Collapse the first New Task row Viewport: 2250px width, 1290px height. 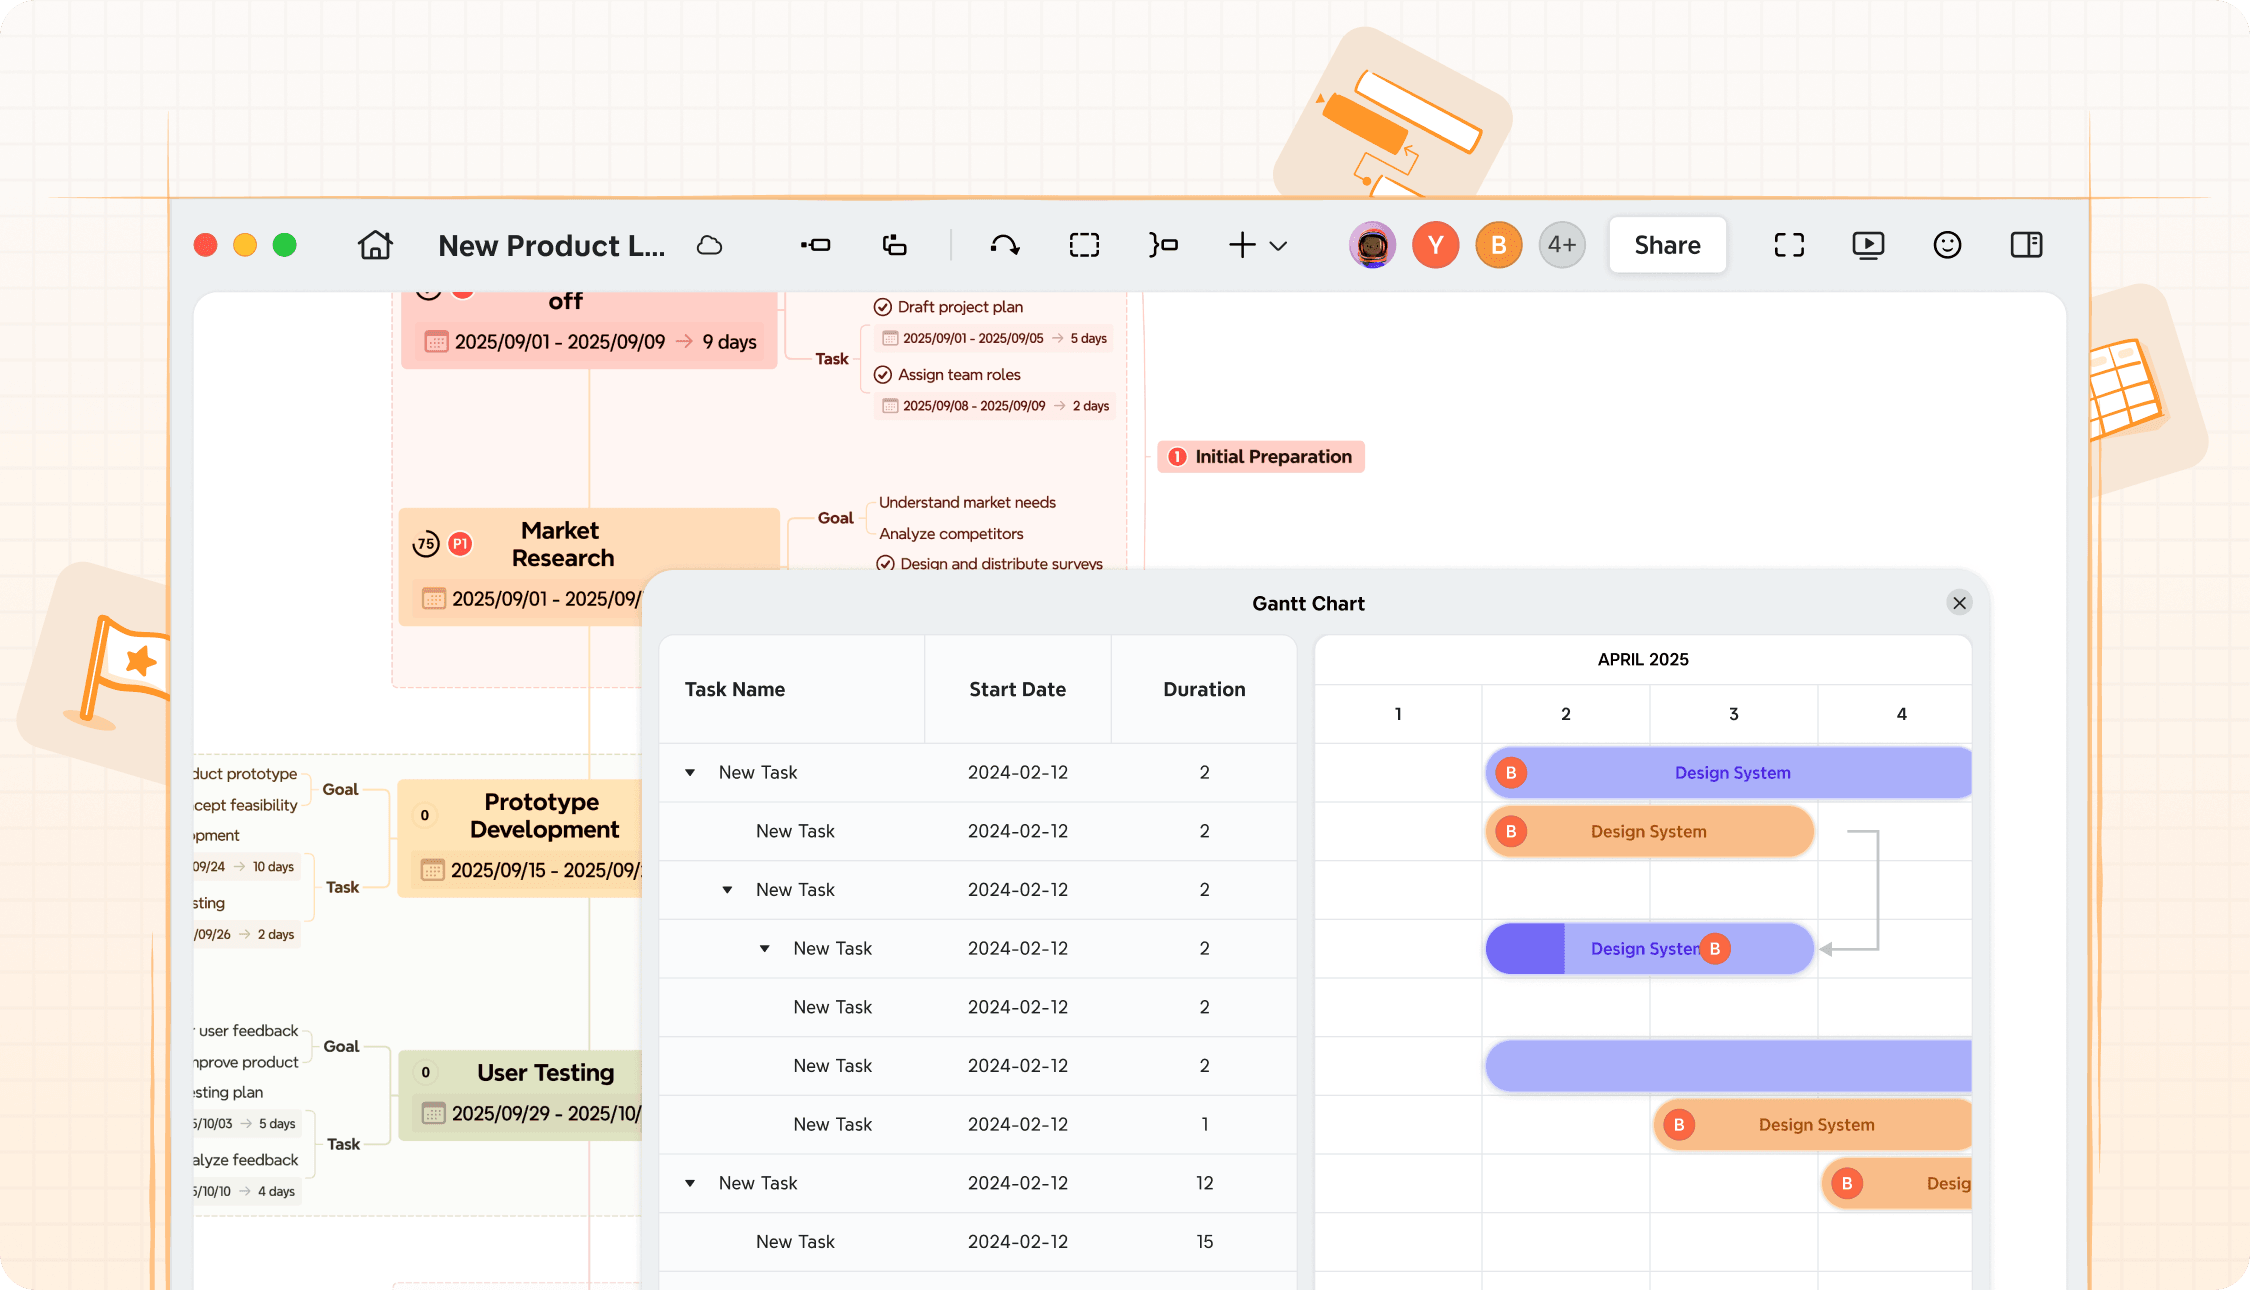tap(689, 772)
